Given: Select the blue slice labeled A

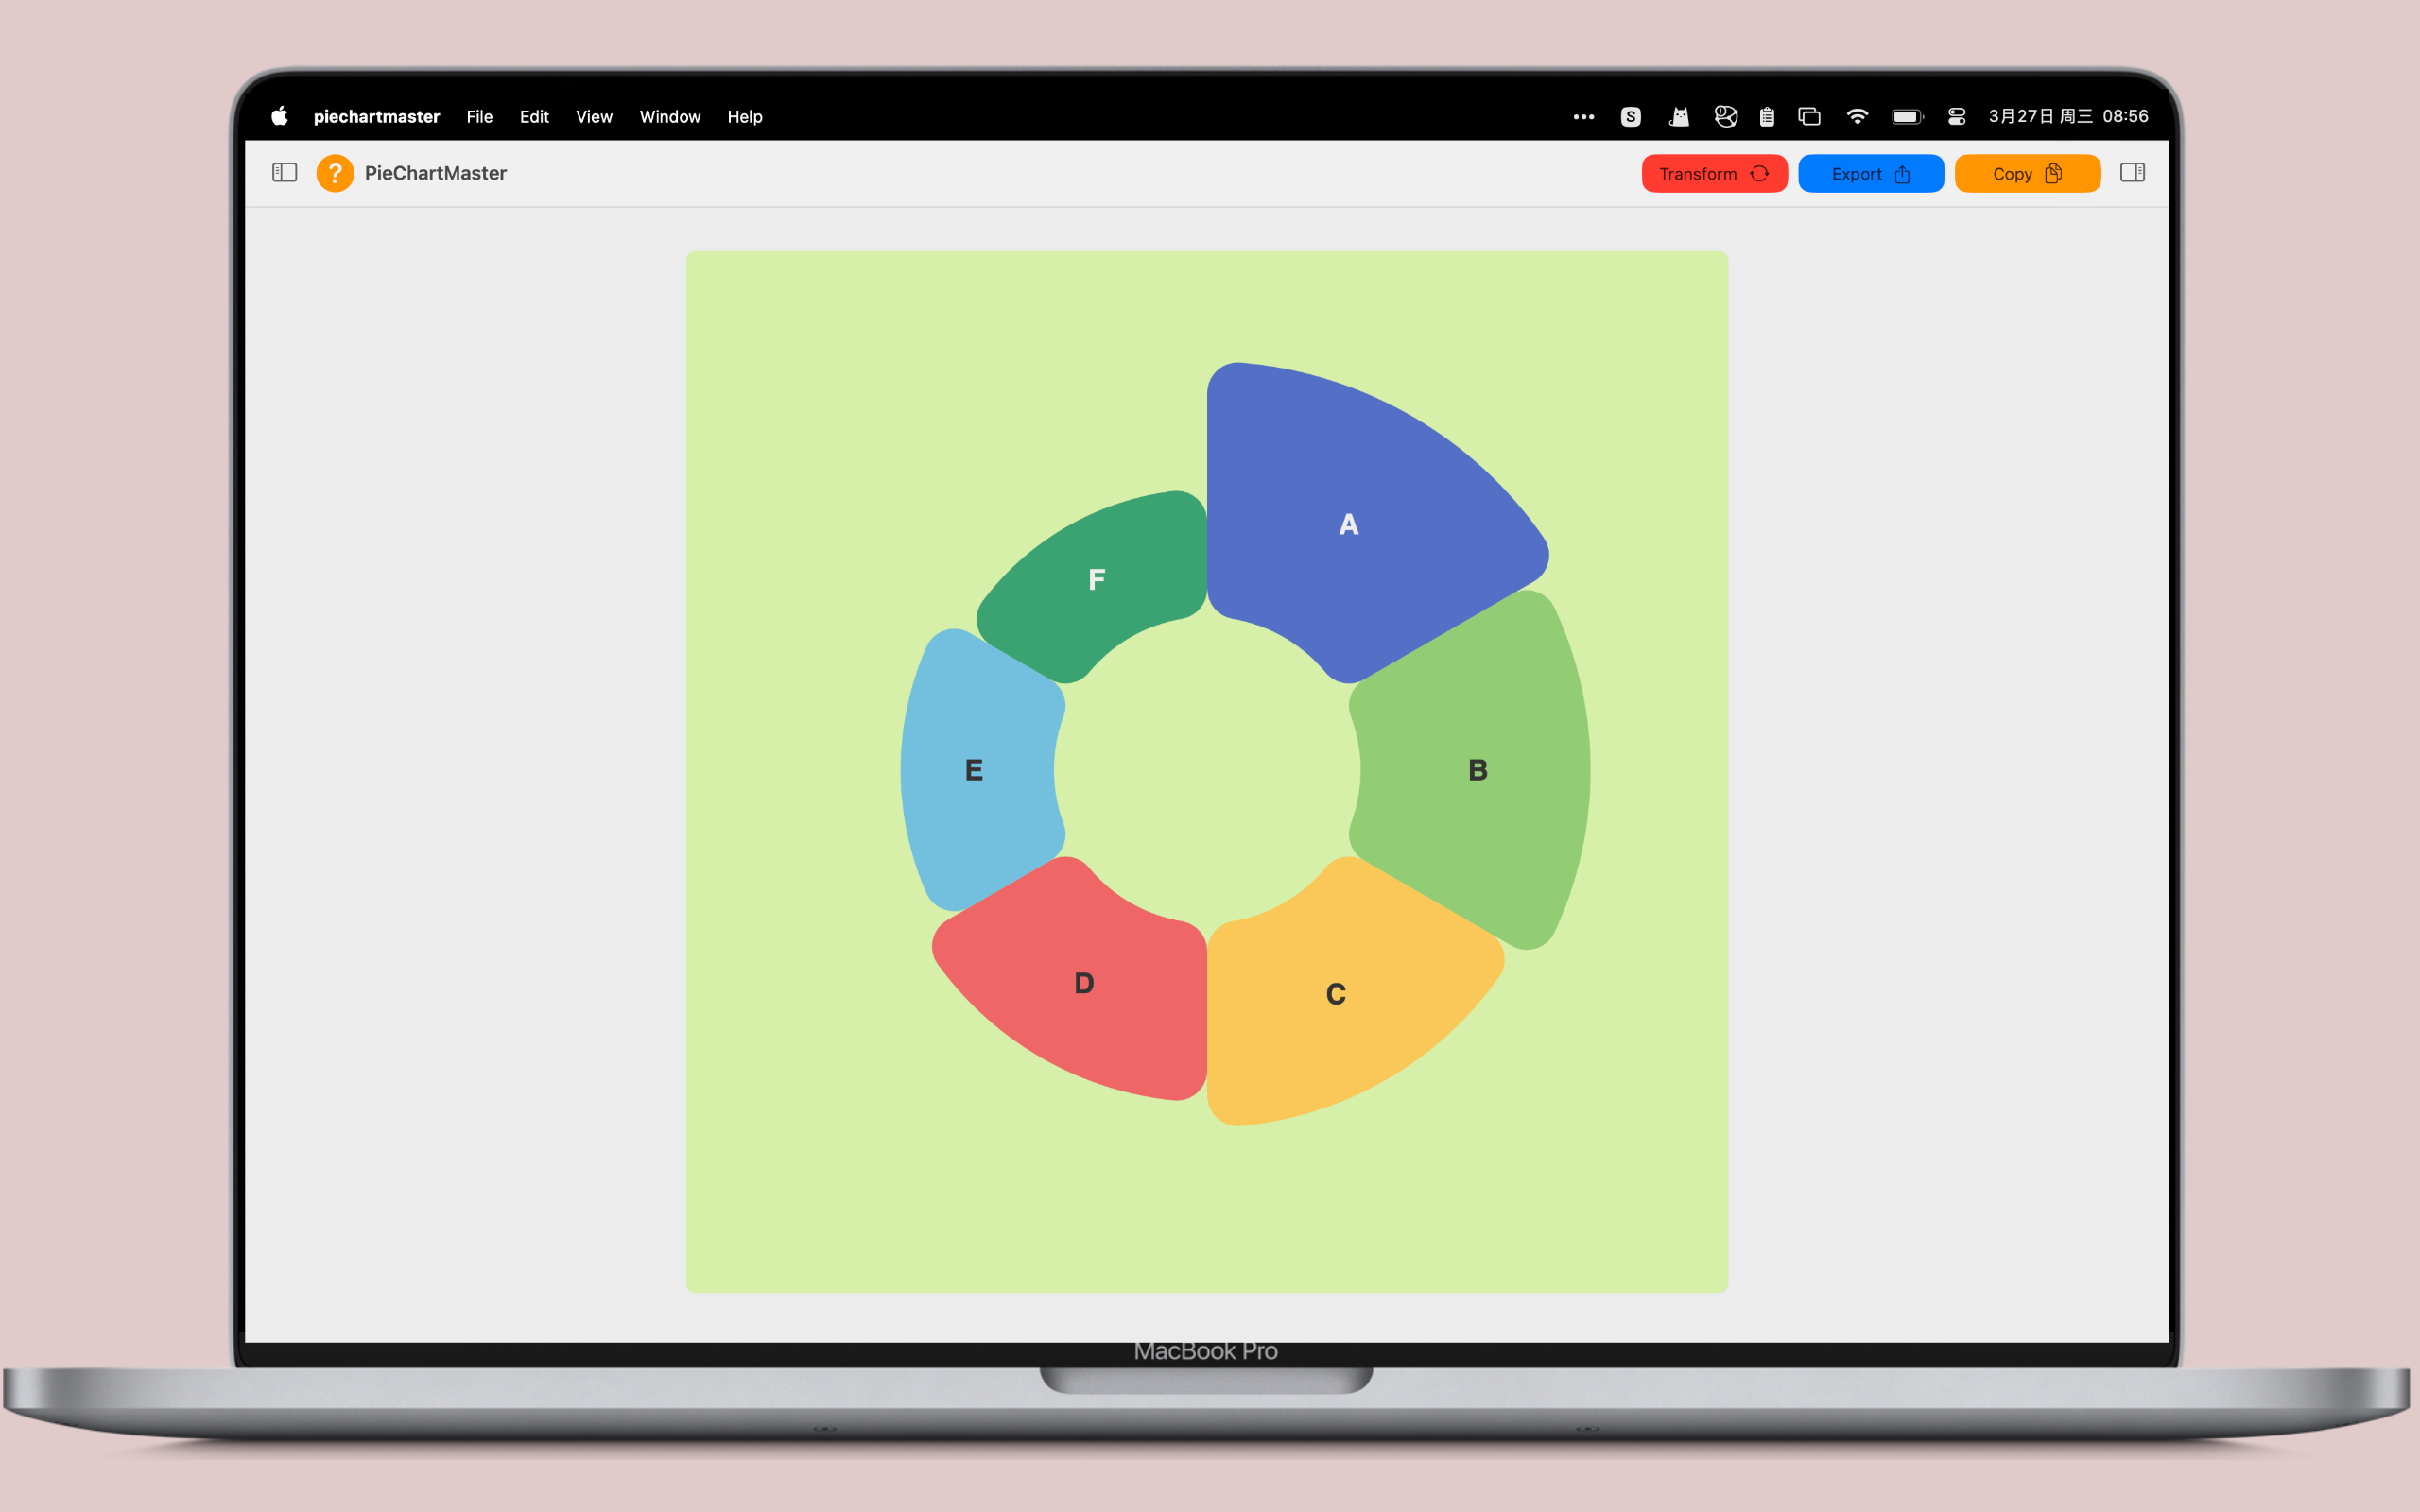Looking at the screenshot, I should click(1349, 523).
